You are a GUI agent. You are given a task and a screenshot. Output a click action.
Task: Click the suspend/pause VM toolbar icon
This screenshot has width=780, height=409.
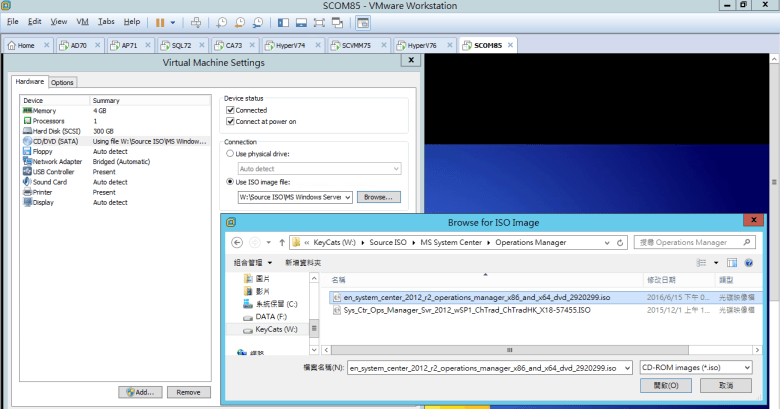point(161,21)
